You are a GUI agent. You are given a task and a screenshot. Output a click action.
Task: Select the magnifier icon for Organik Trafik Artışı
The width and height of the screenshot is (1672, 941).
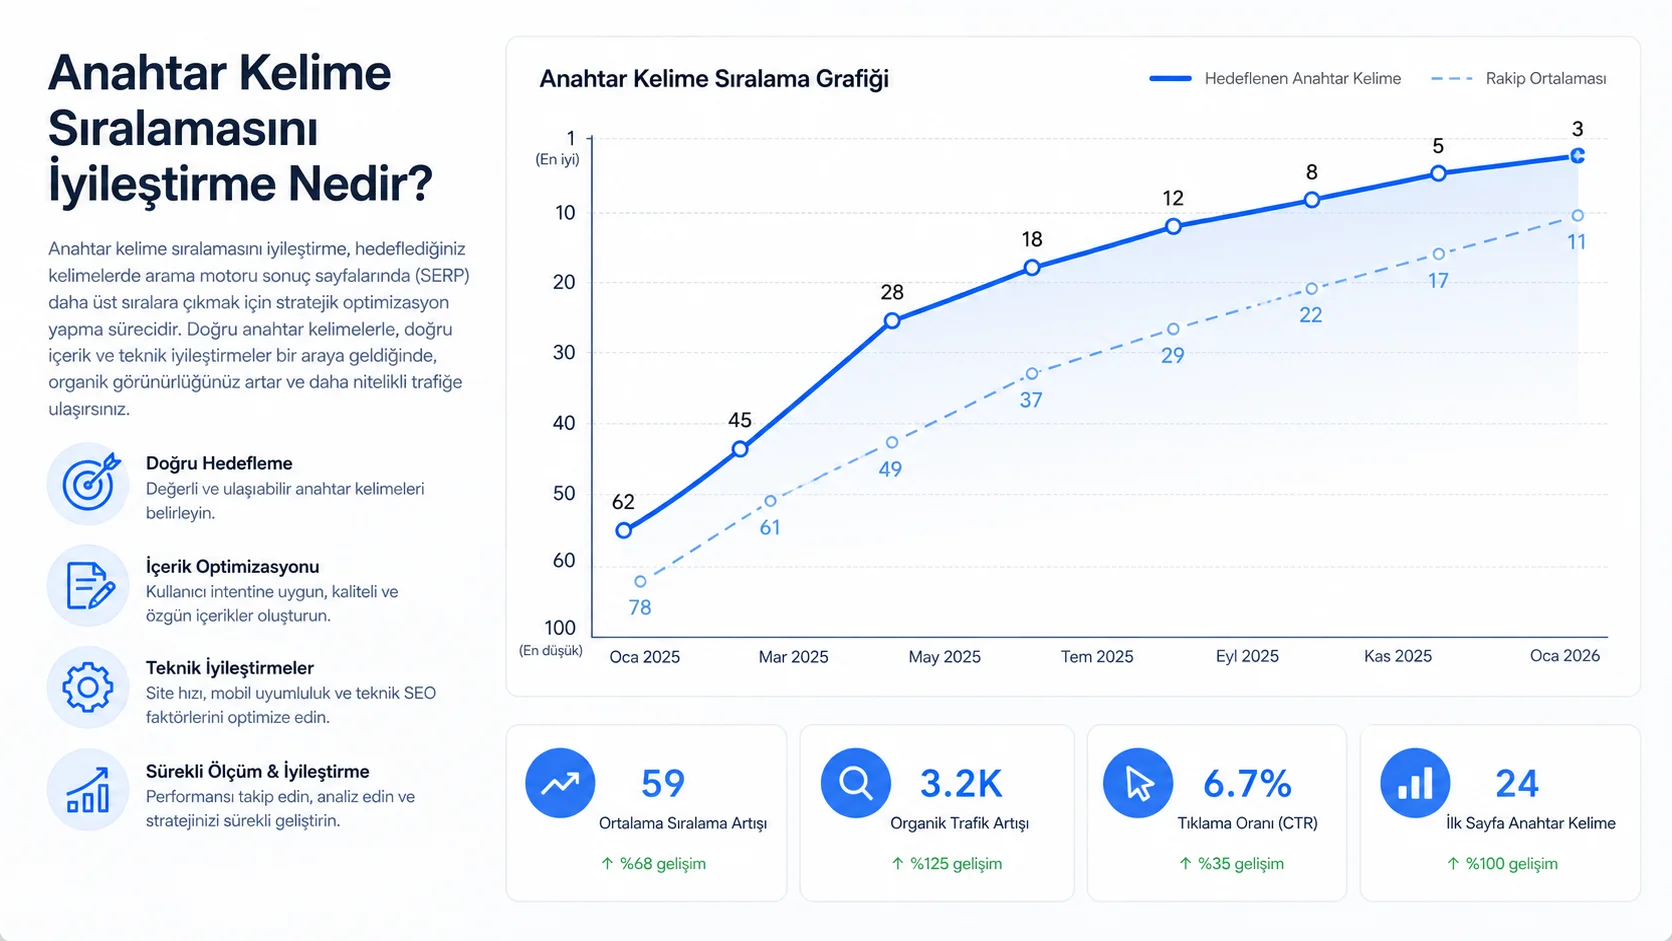(856, 783)
